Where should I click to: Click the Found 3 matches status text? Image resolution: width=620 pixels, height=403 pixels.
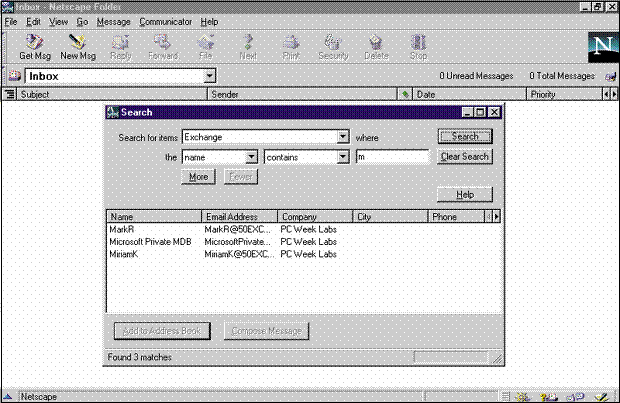click(140, 357)
